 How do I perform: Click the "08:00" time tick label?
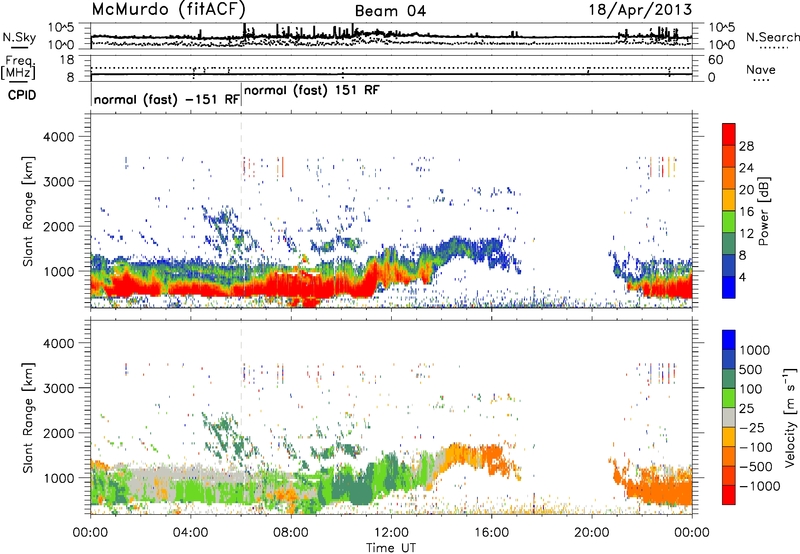click(291, 533)
